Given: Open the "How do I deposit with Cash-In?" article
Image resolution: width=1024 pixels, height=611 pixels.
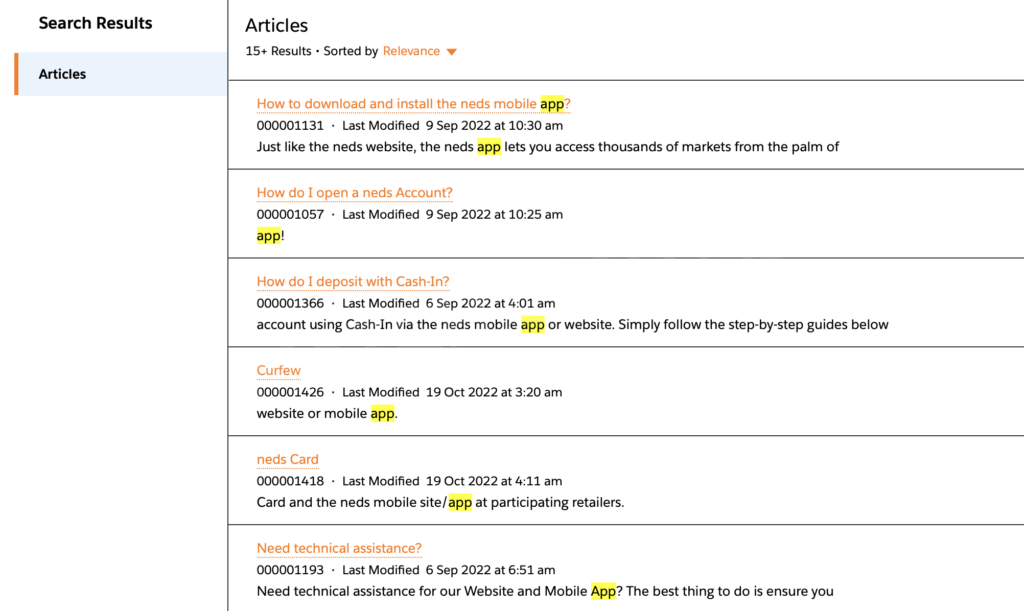Looking at the screenshot, I should click(x=352, y=281).
